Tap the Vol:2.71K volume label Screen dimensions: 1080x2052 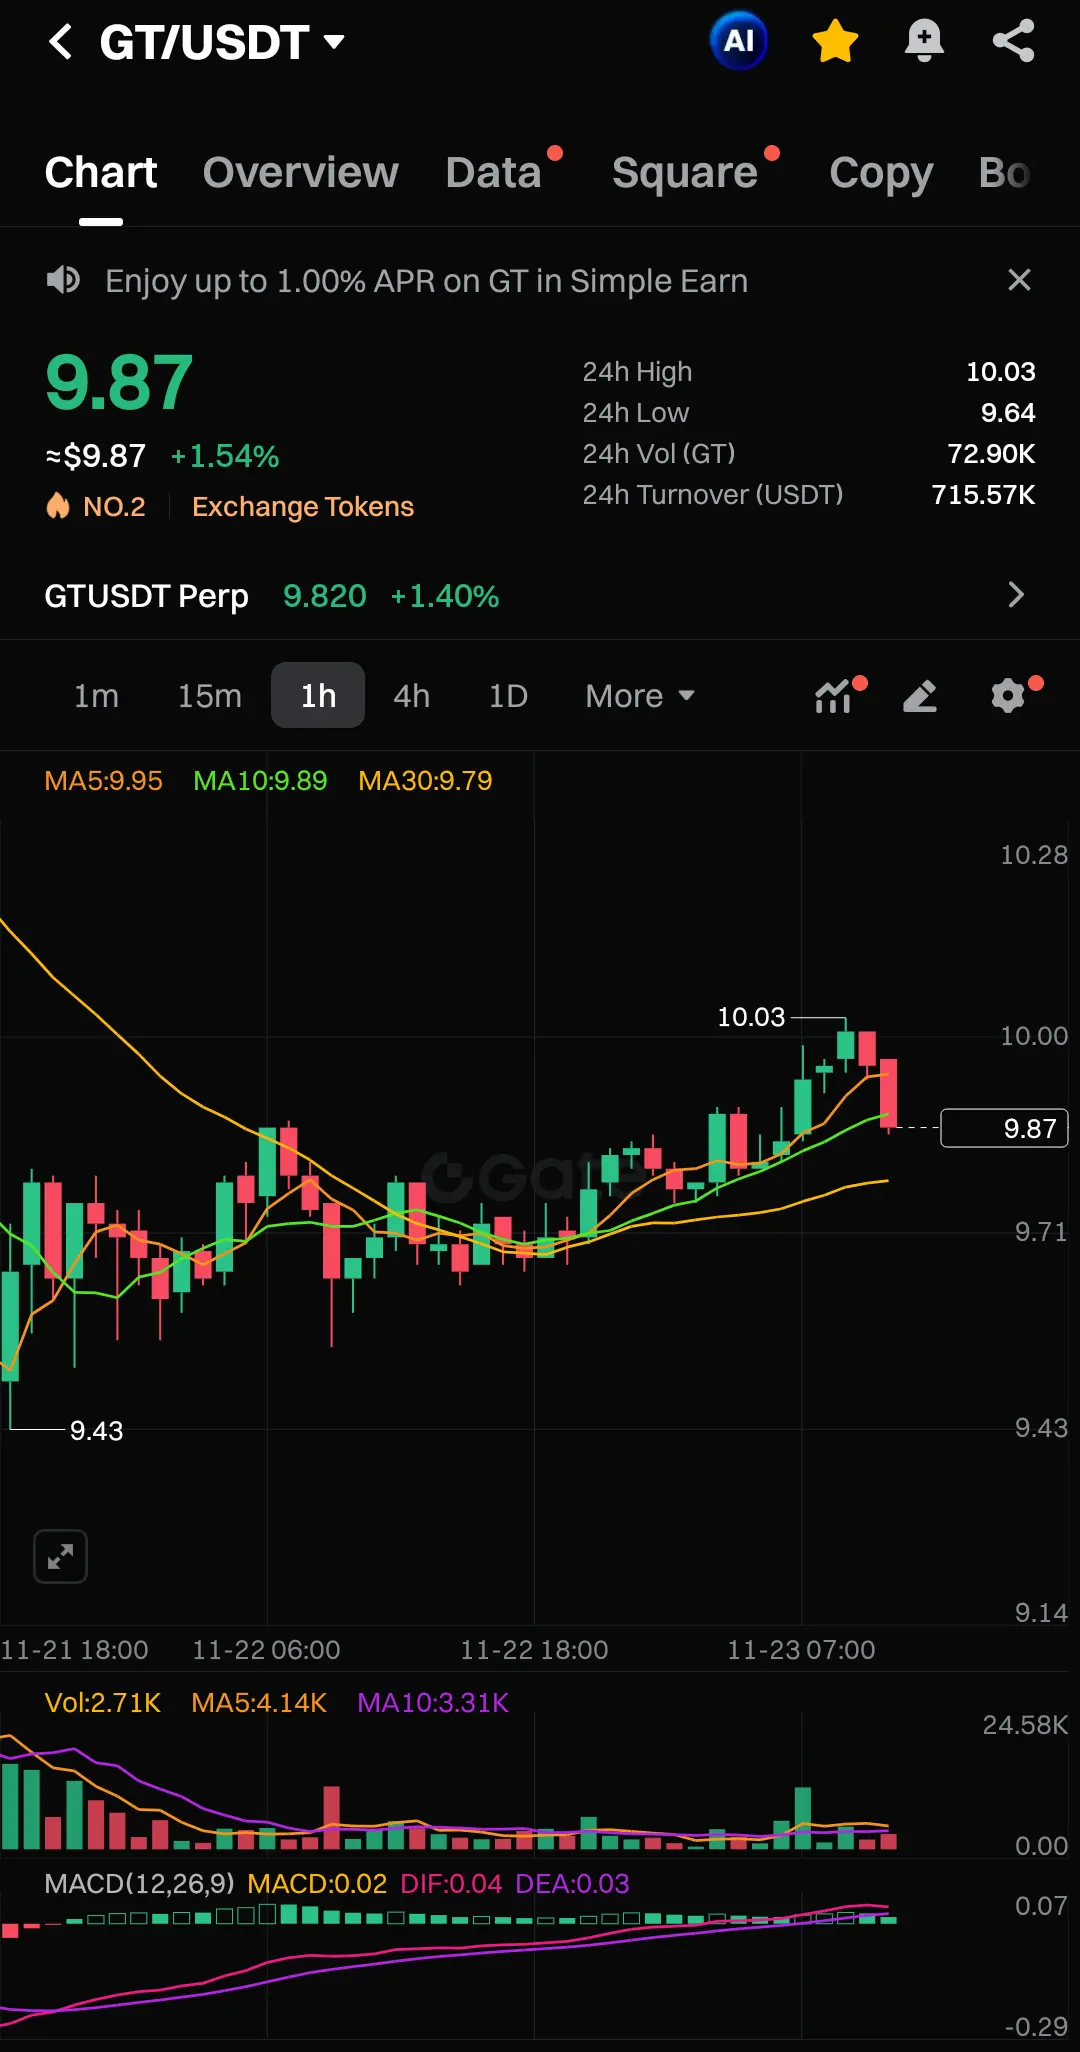pyautogui.click(x=103, y=1703)
